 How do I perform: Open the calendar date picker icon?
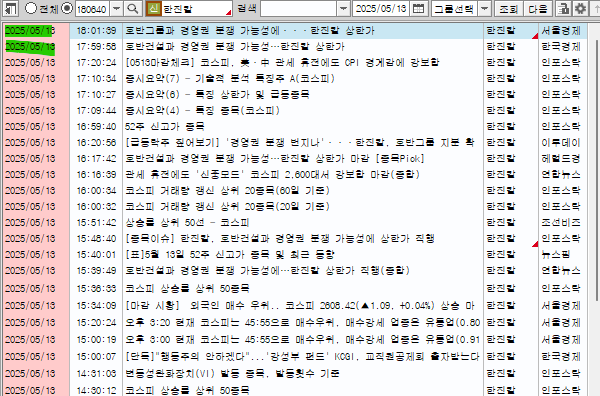pos(419,8)
